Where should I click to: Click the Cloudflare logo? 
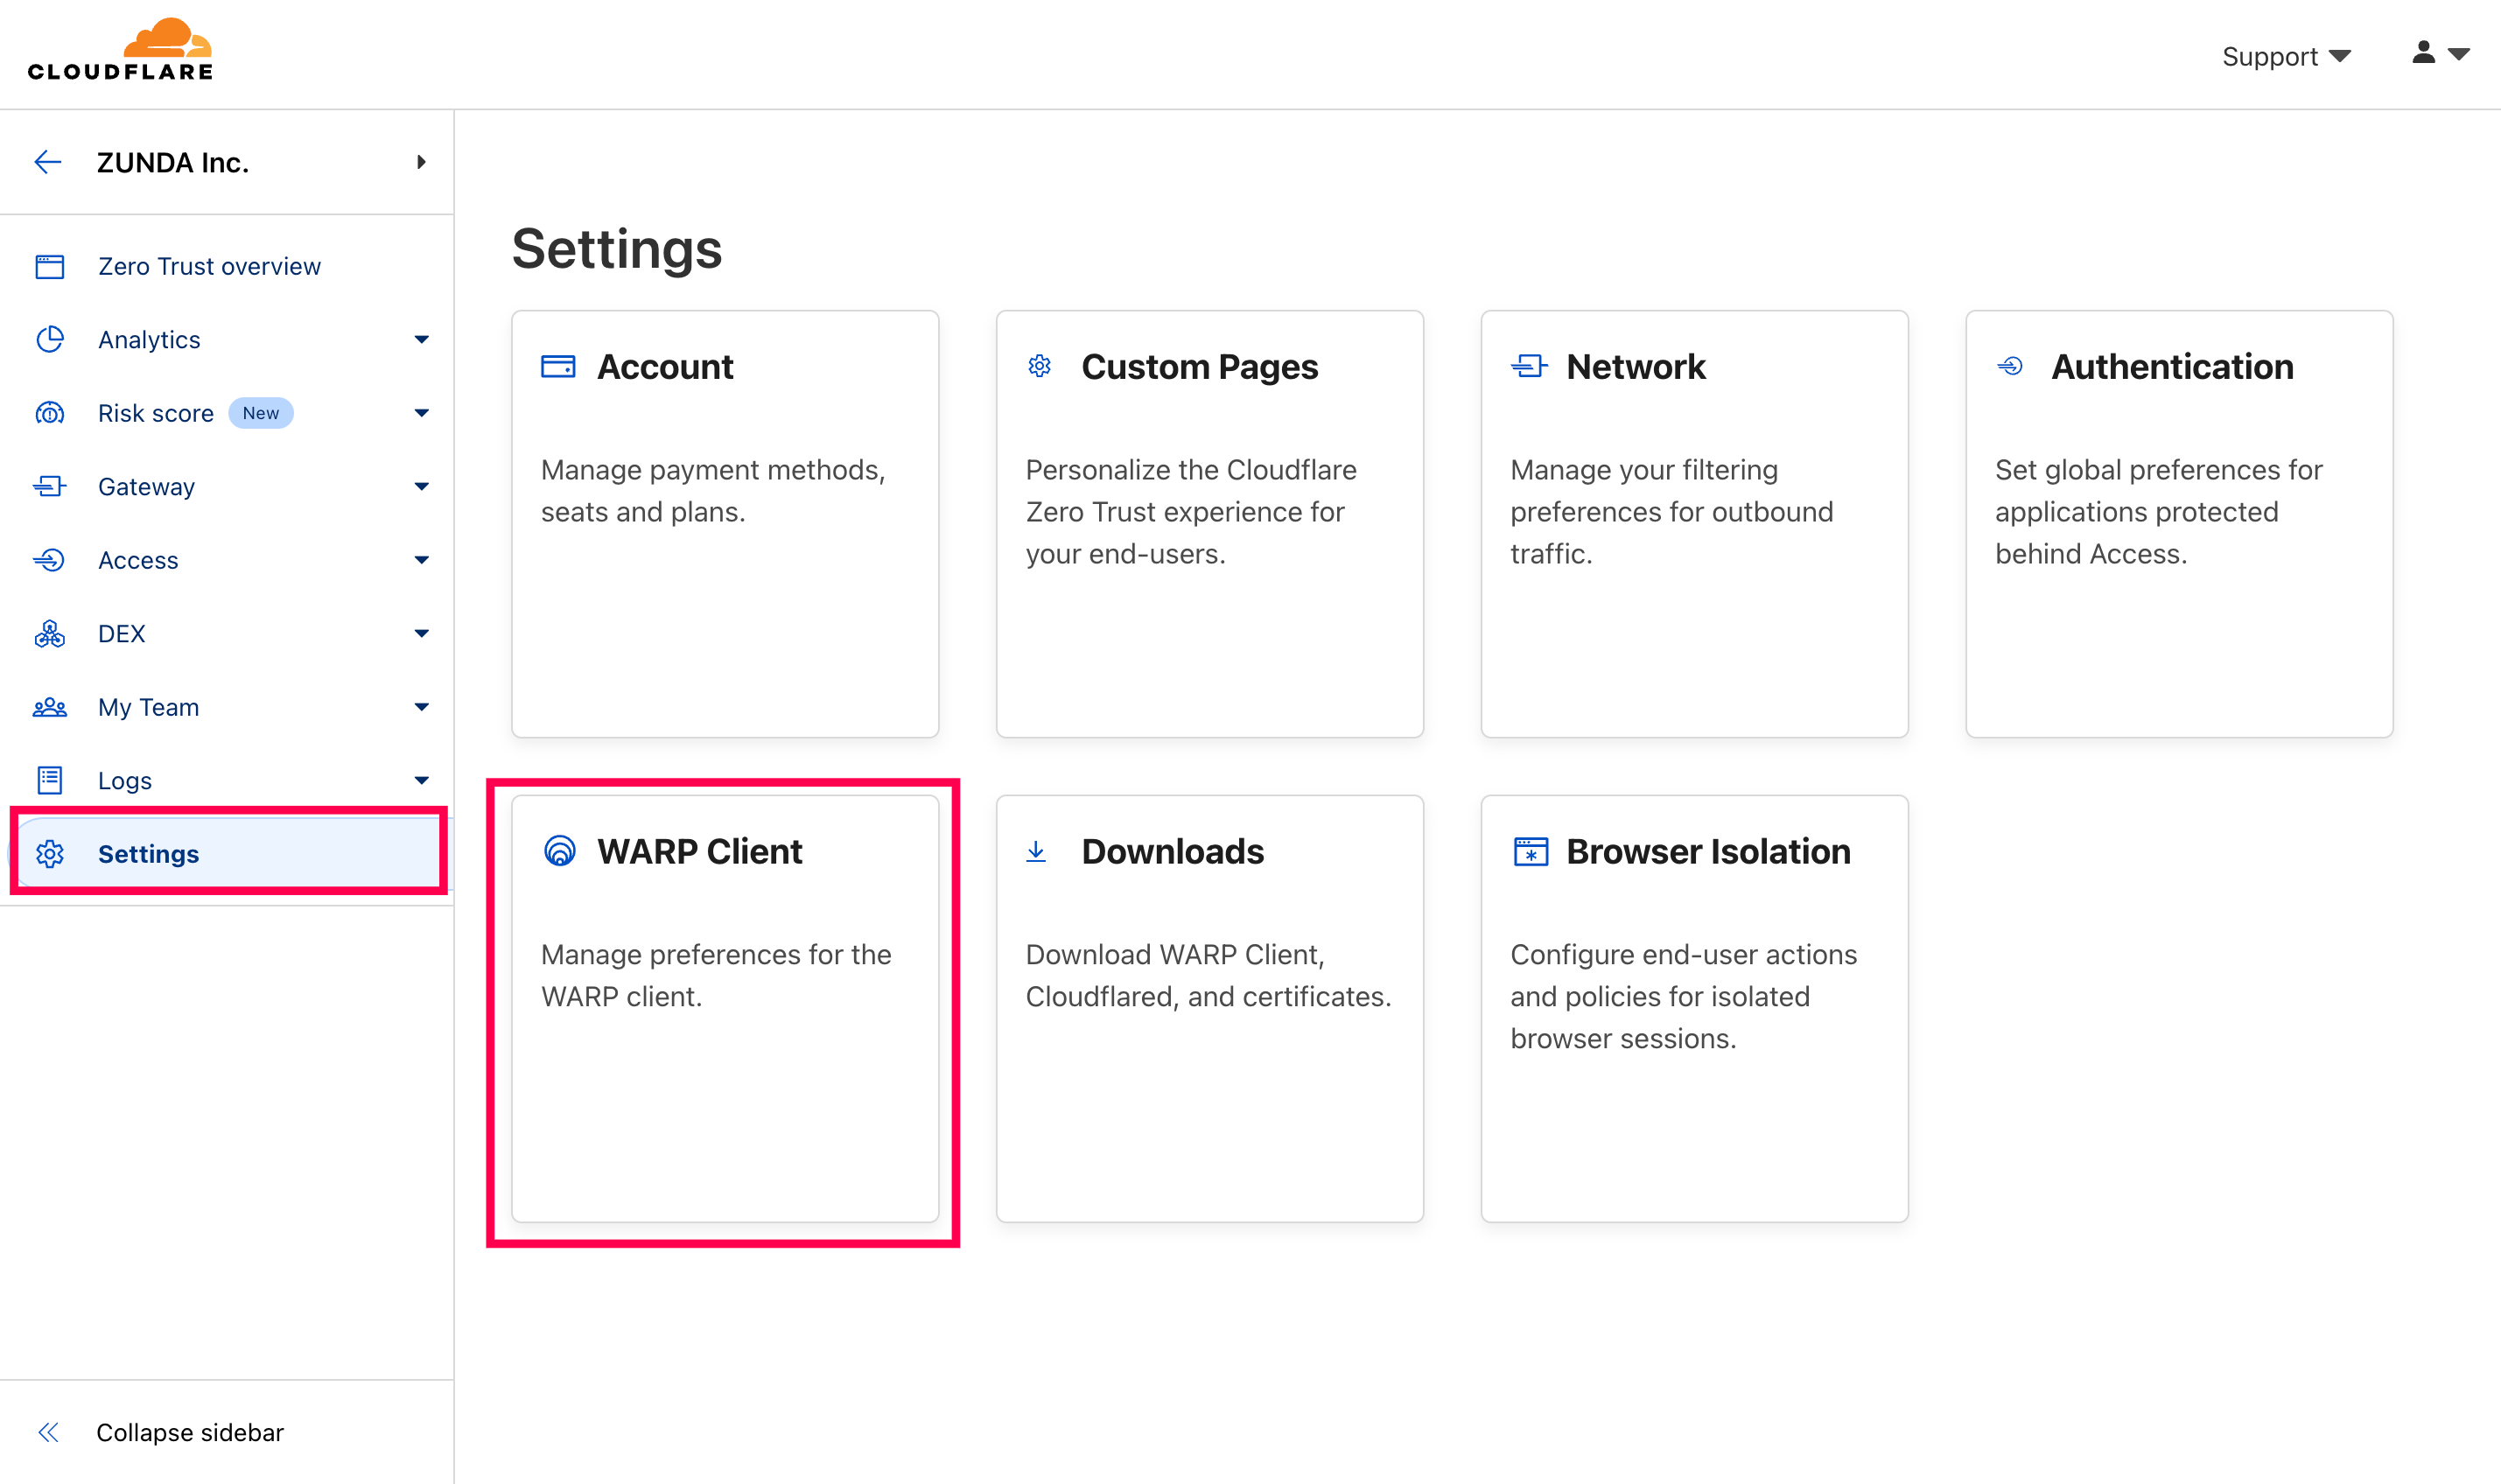click(x=120, y=49)
